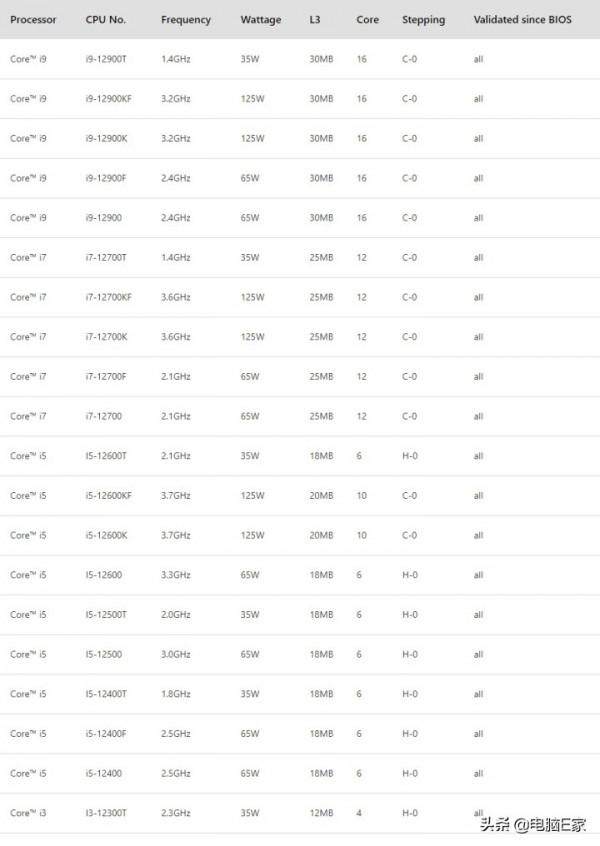Image resolution: width=600 pixels, height=846 pixels.
Task: Select the i3-12300T CPU entry
Action: [x=106, y=812]
